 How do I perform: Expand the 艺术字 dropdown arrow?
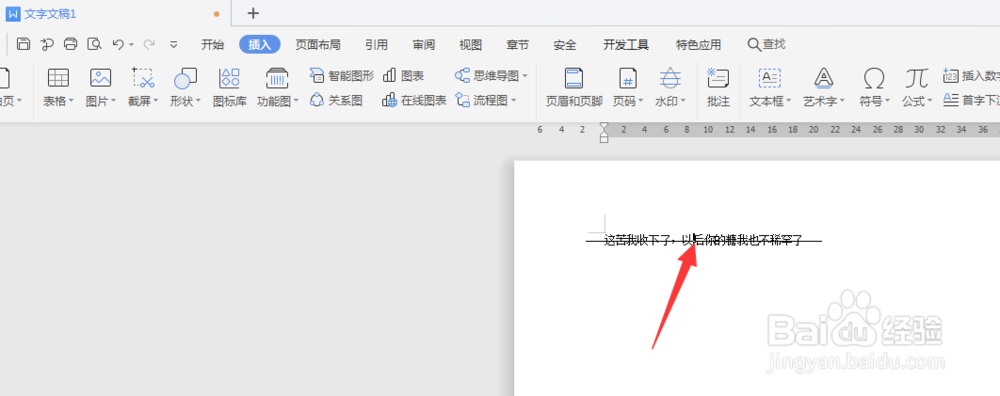(842, 101)
